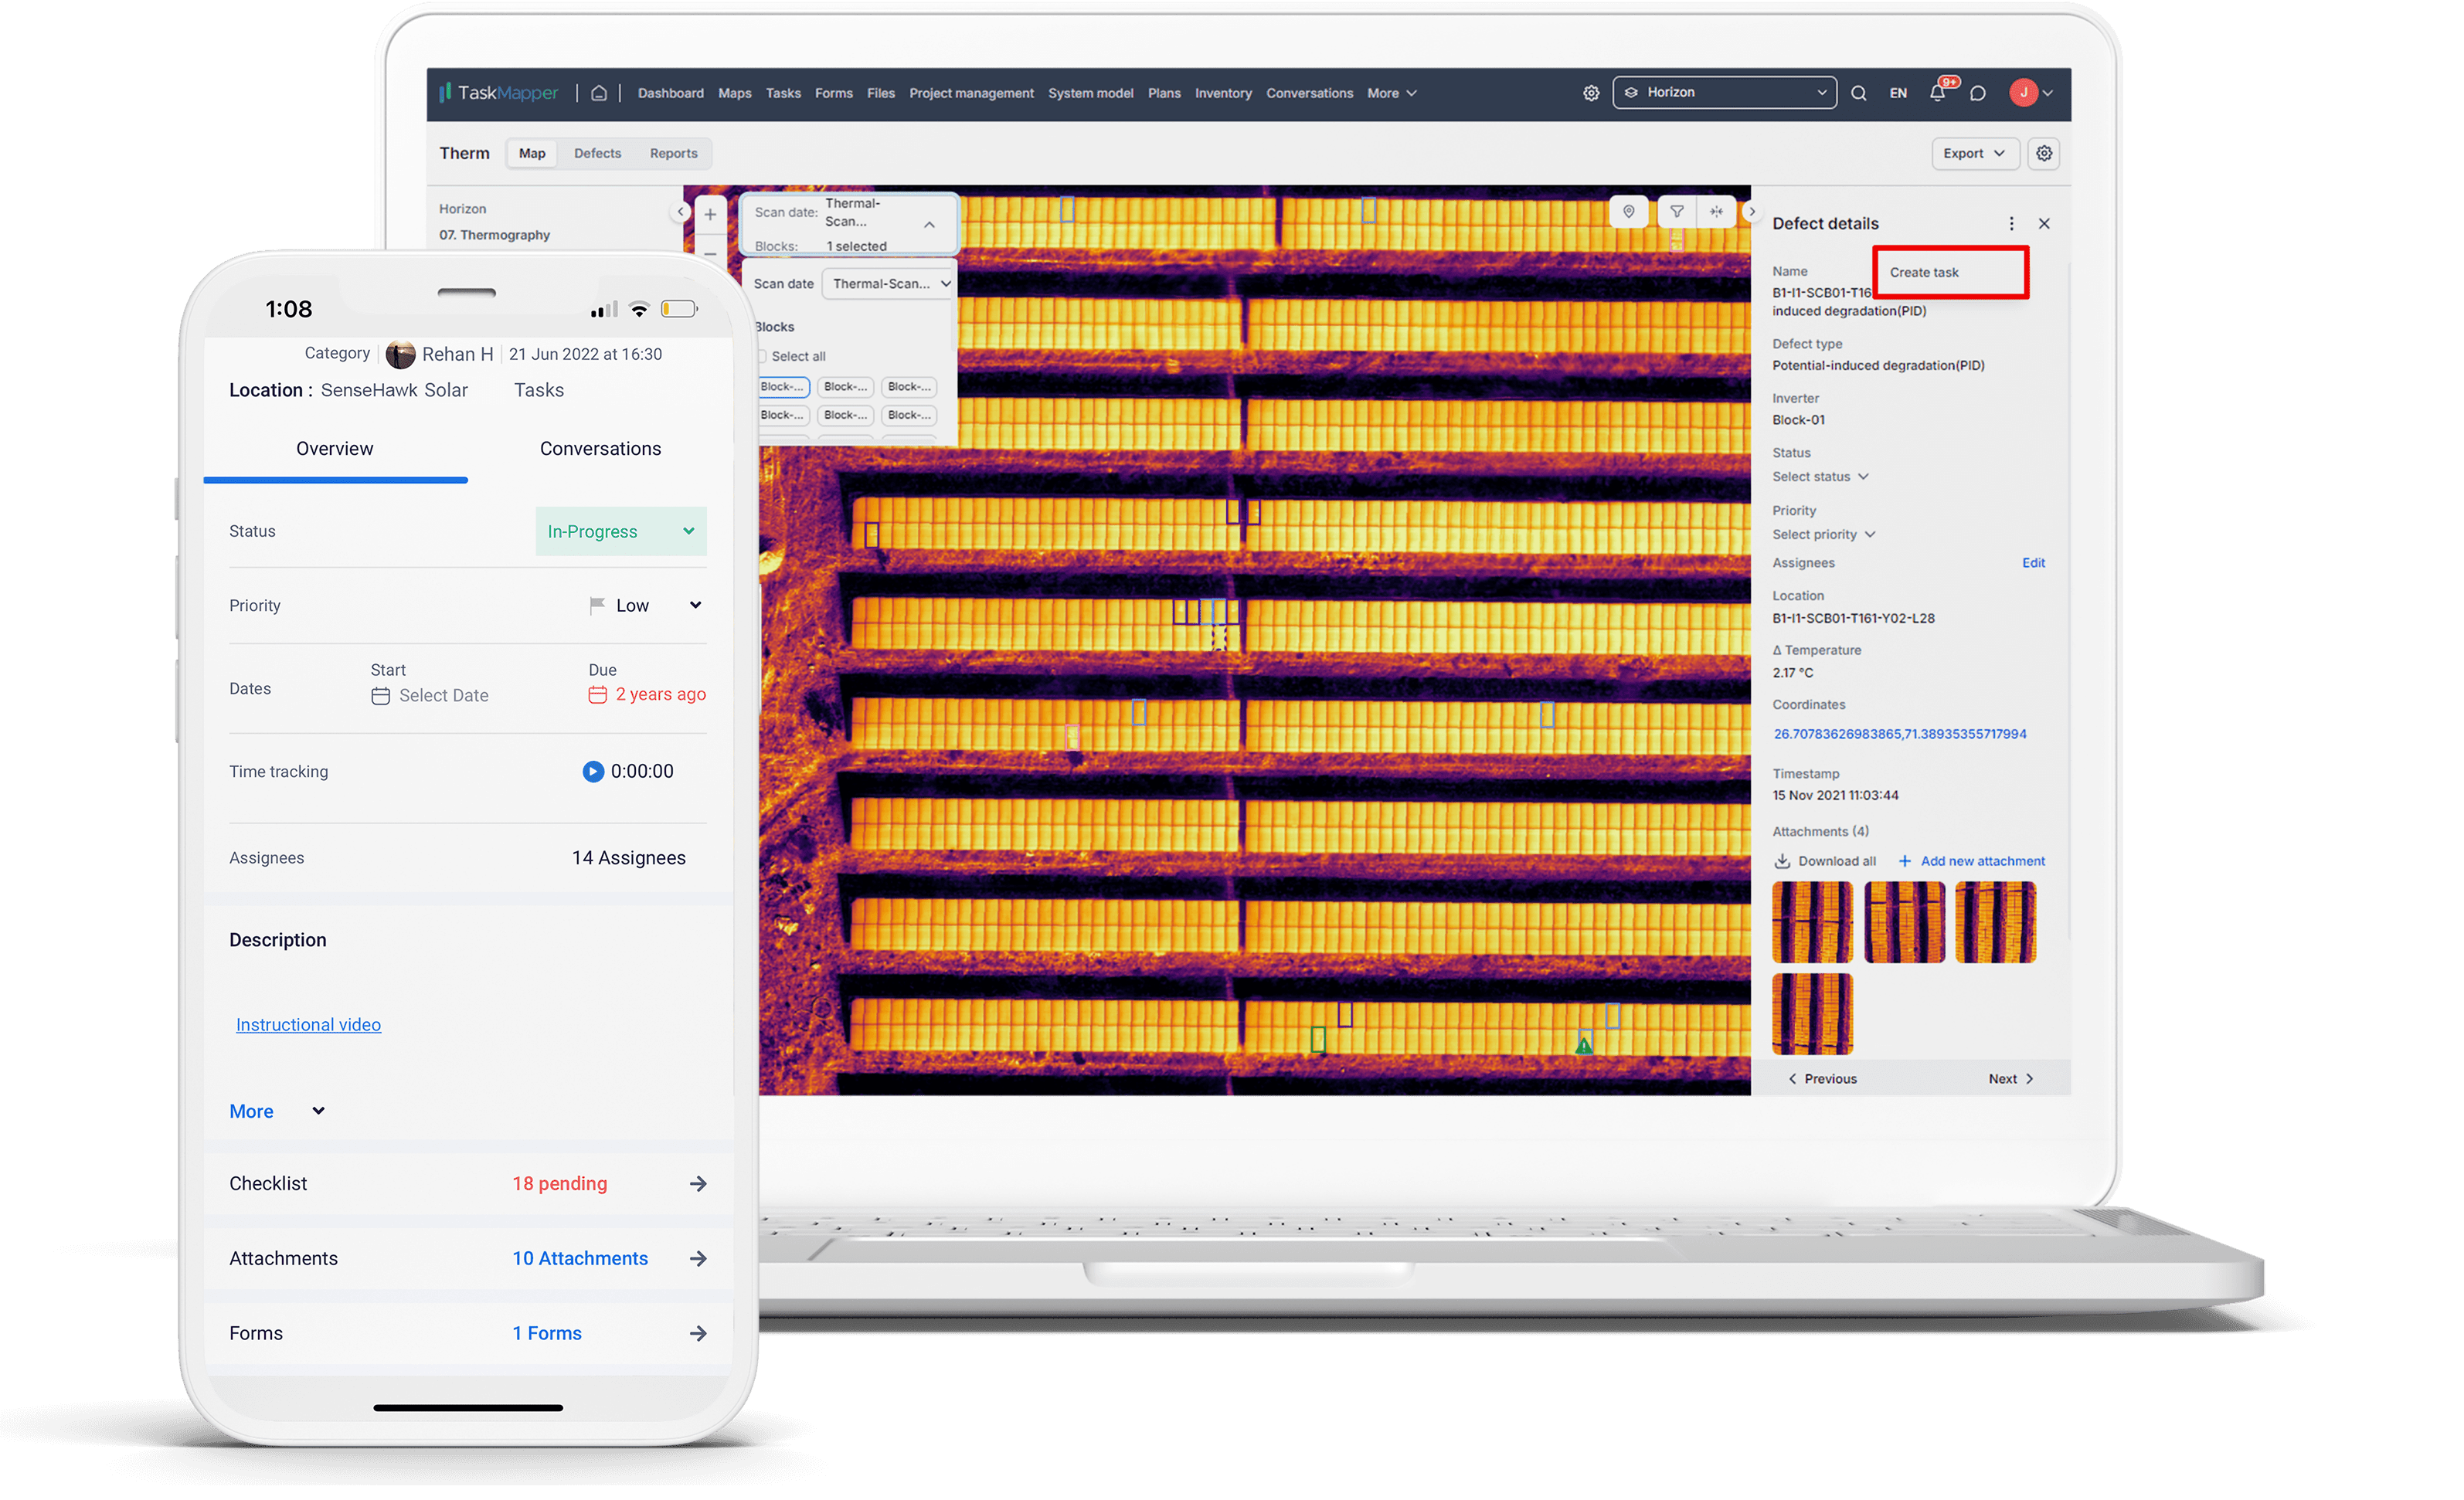This screenshot has width=2464, height=1500.
Task: Toggle the Block-01 block selection
Action: (x=781, y=386)
